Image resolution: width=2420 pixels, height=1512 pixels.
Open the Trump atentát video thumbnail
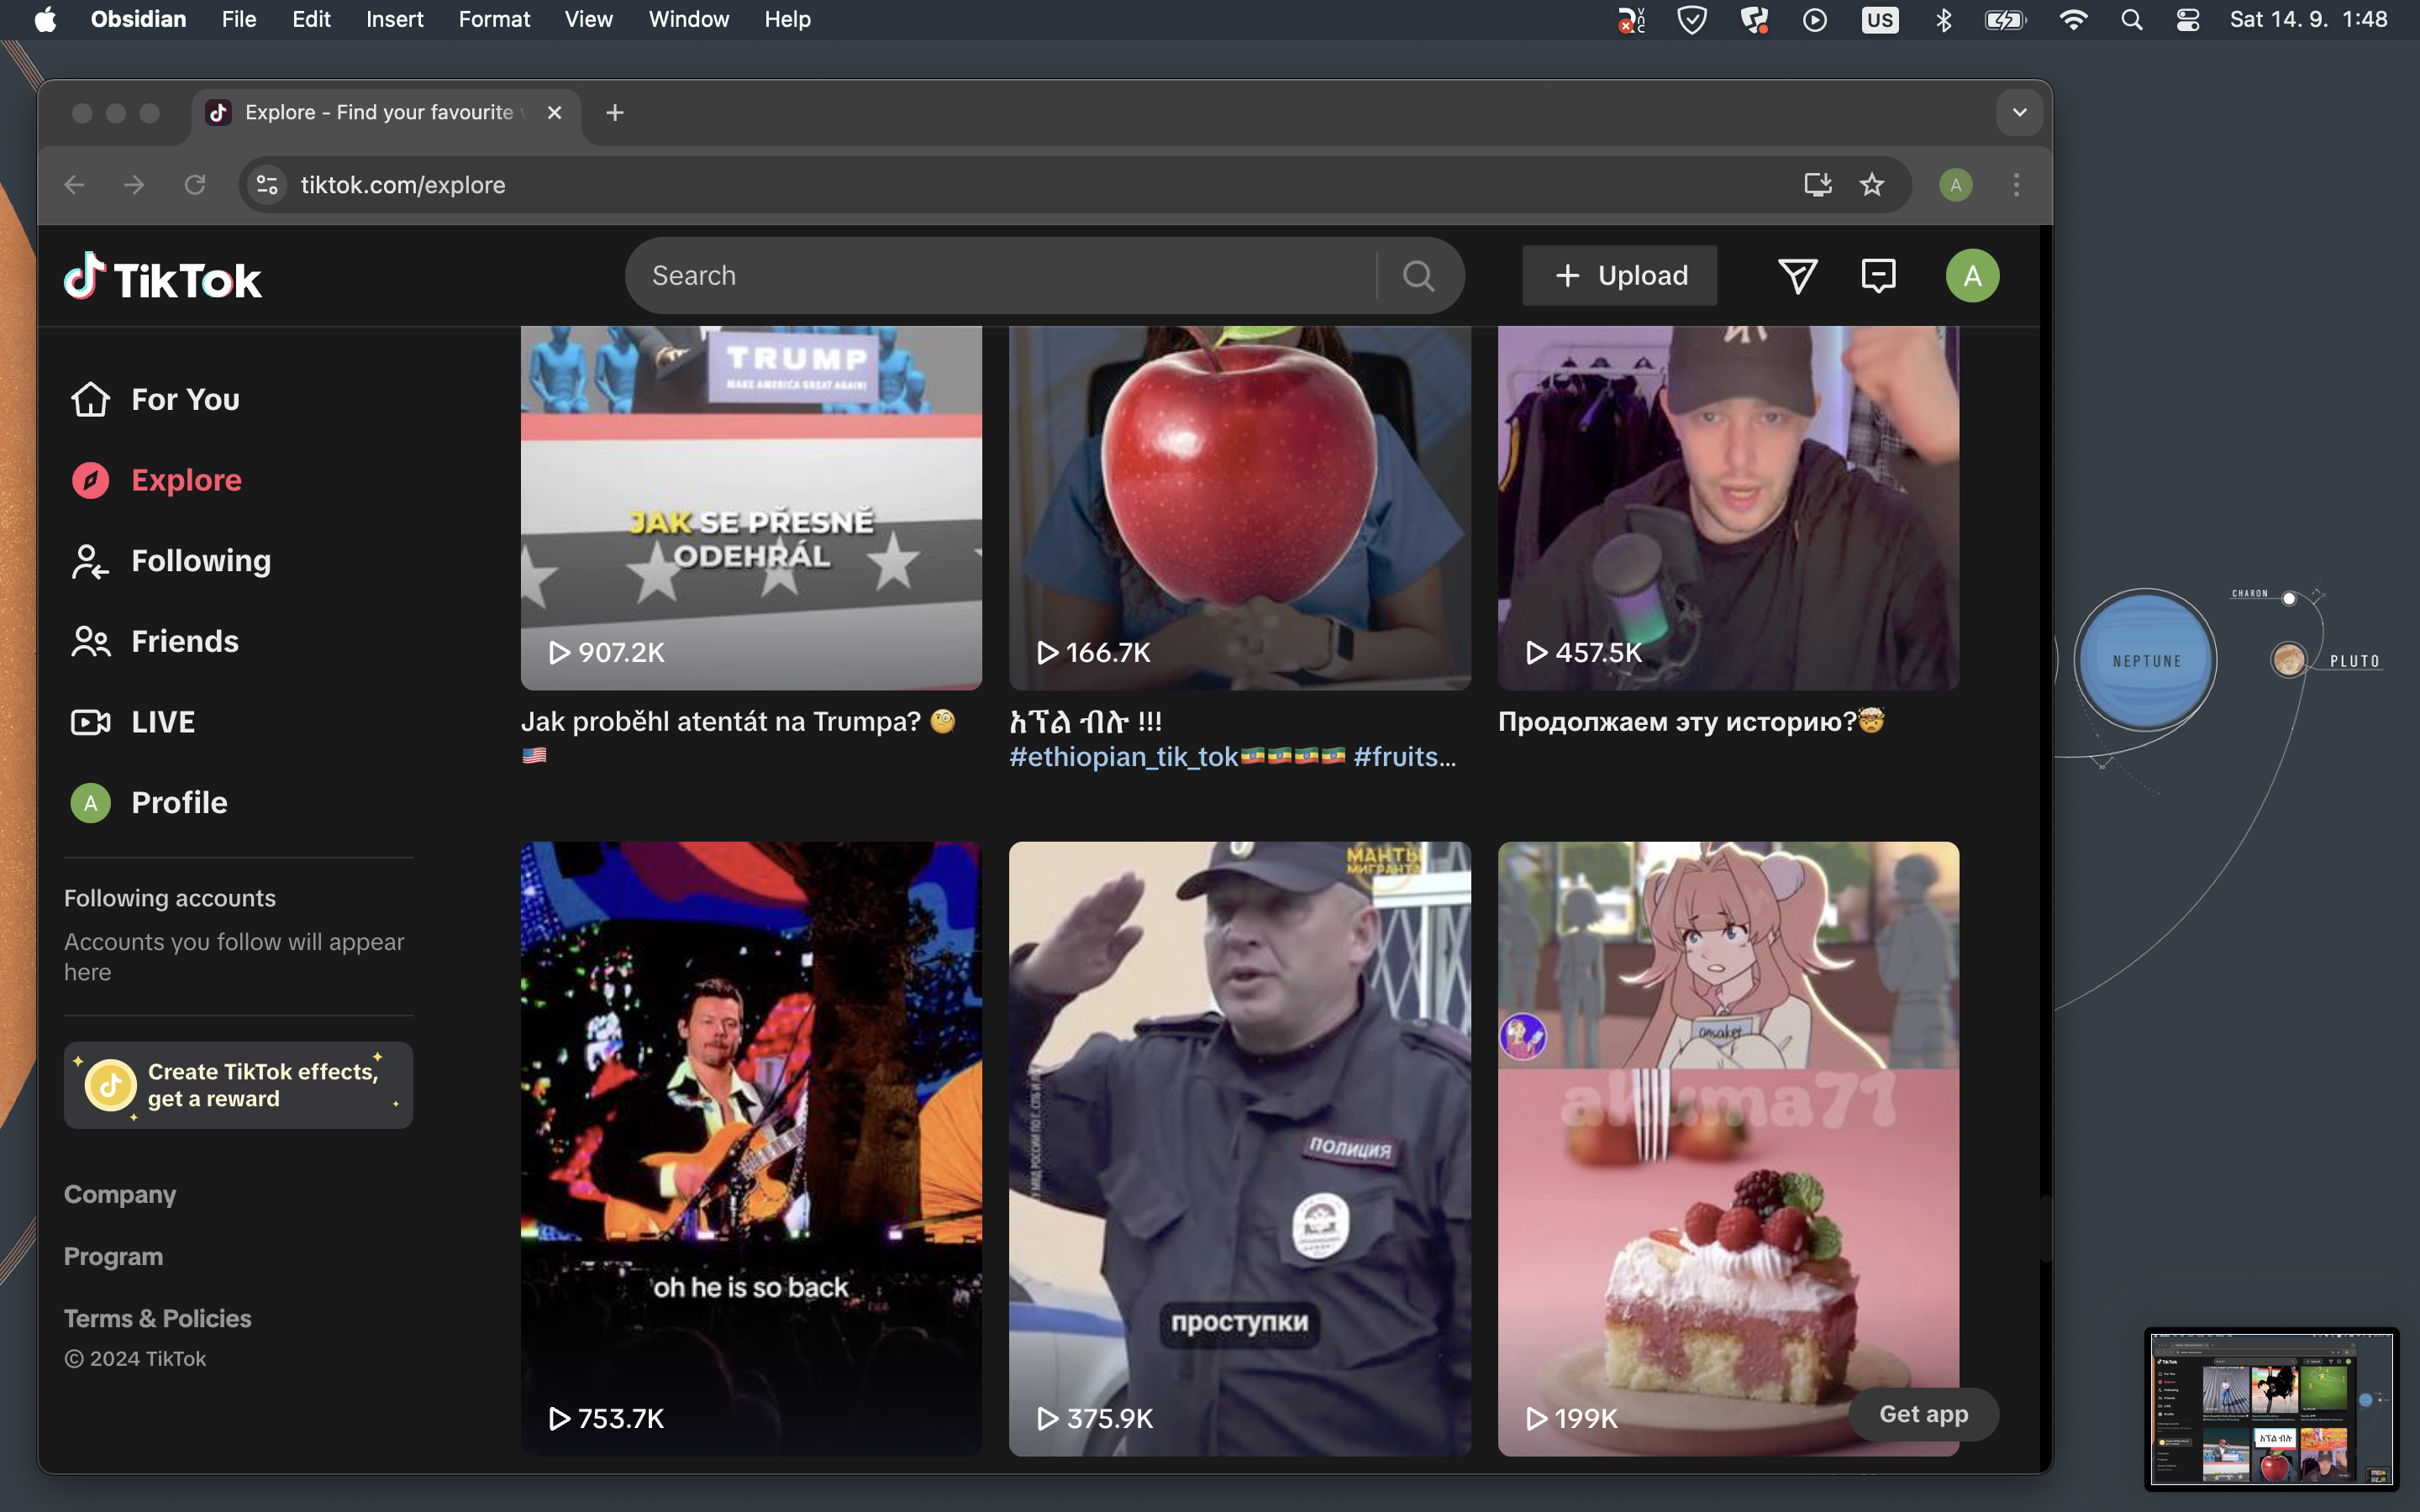[x=751, y=508]
